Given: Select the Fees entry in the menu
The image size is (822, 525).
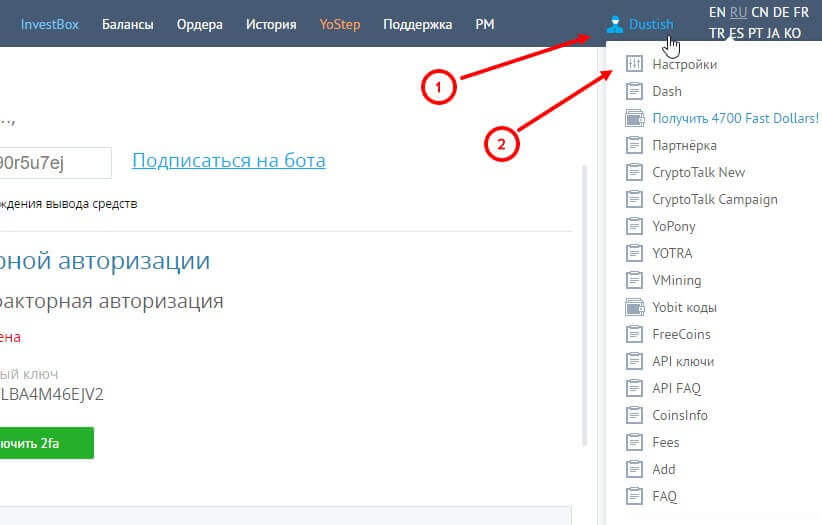Looking at the screenshot, I should coord(665,442).
